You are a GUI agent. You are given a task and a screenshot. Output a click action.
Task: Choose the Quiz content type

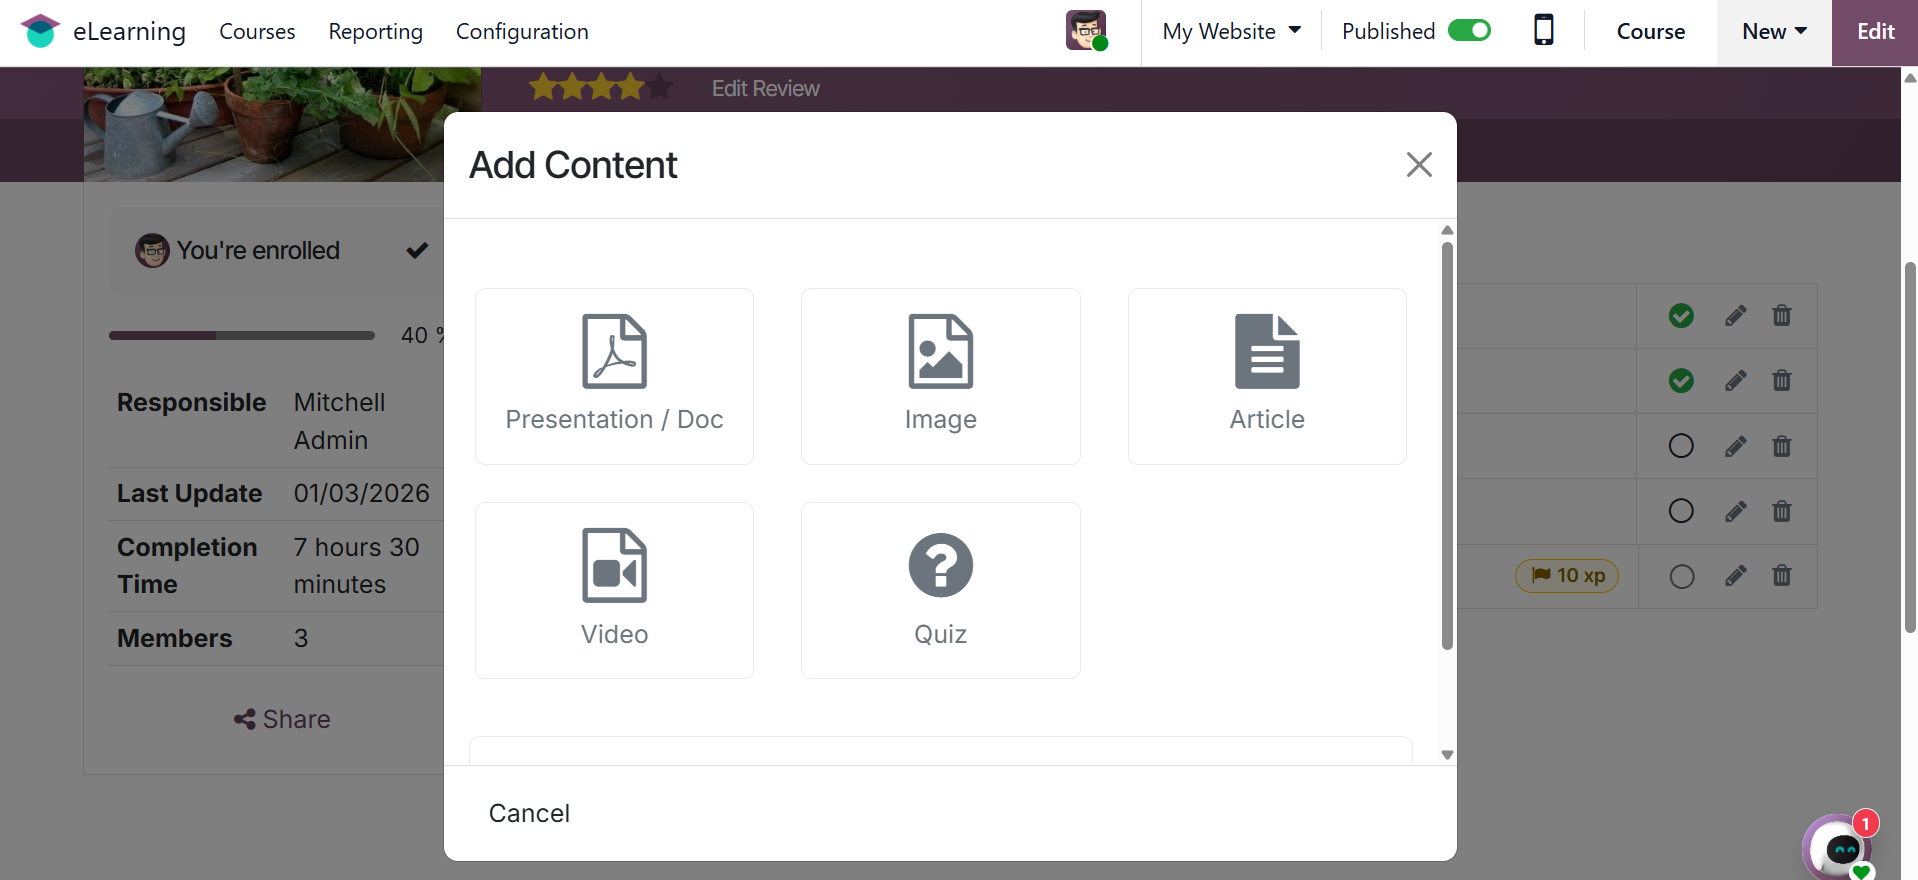[940, 590]
